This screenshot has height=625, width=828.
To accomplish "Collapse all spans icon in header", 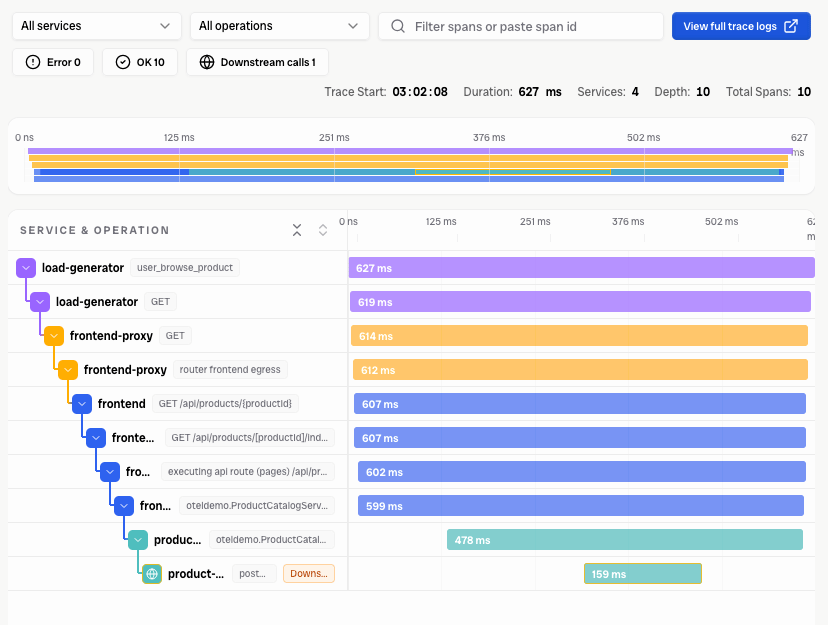I will (x=297, y=230).
